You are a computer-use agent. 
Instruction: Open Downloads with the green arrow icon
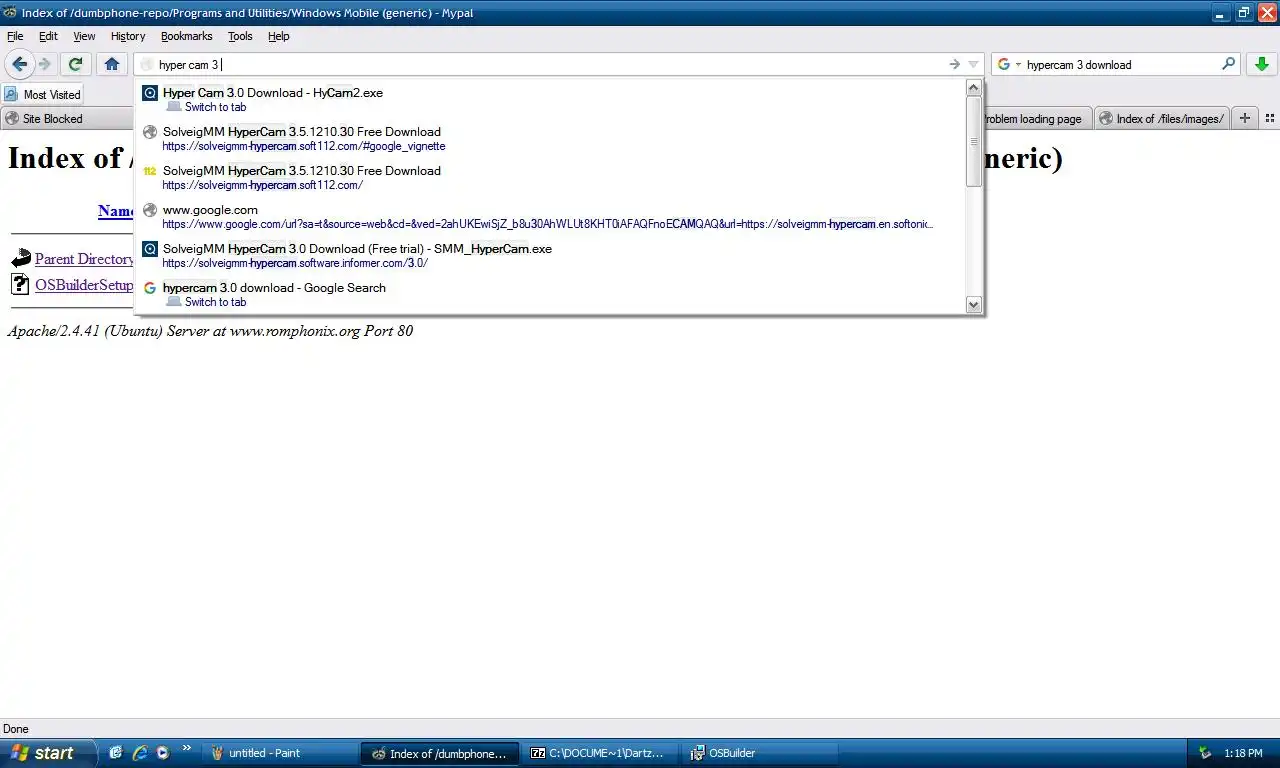tap(1262, 64)
